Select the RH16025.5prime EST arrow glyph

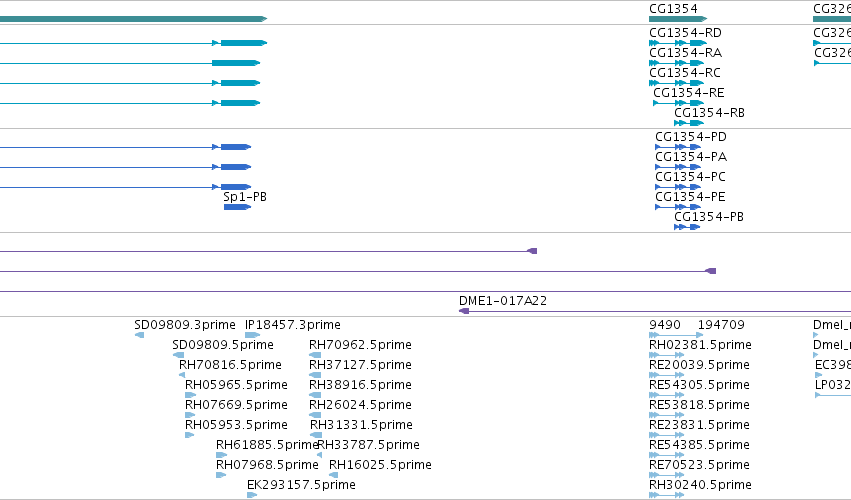(x=334, y=475)
